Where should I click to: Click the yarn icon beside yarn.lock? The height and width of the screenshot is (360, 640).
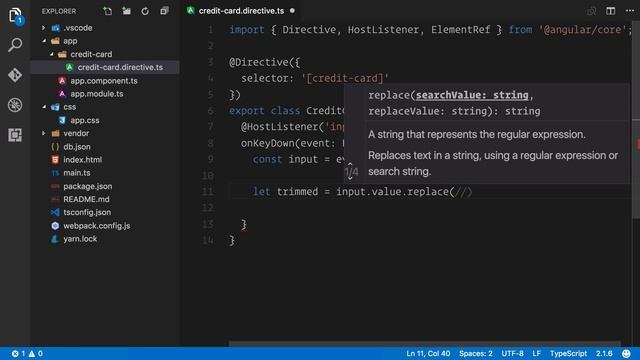tap(55, 239)
